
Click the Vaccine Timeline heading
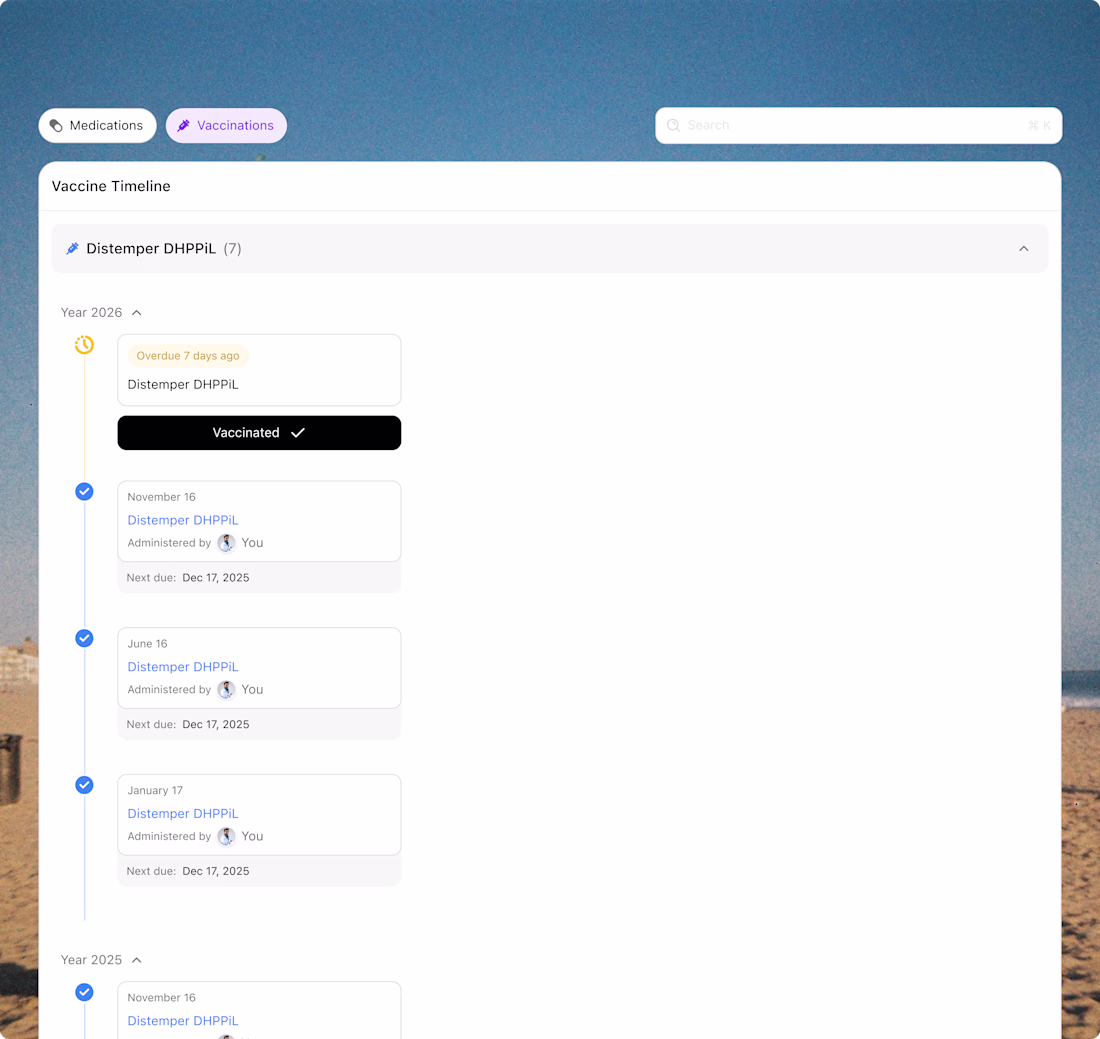111,186
